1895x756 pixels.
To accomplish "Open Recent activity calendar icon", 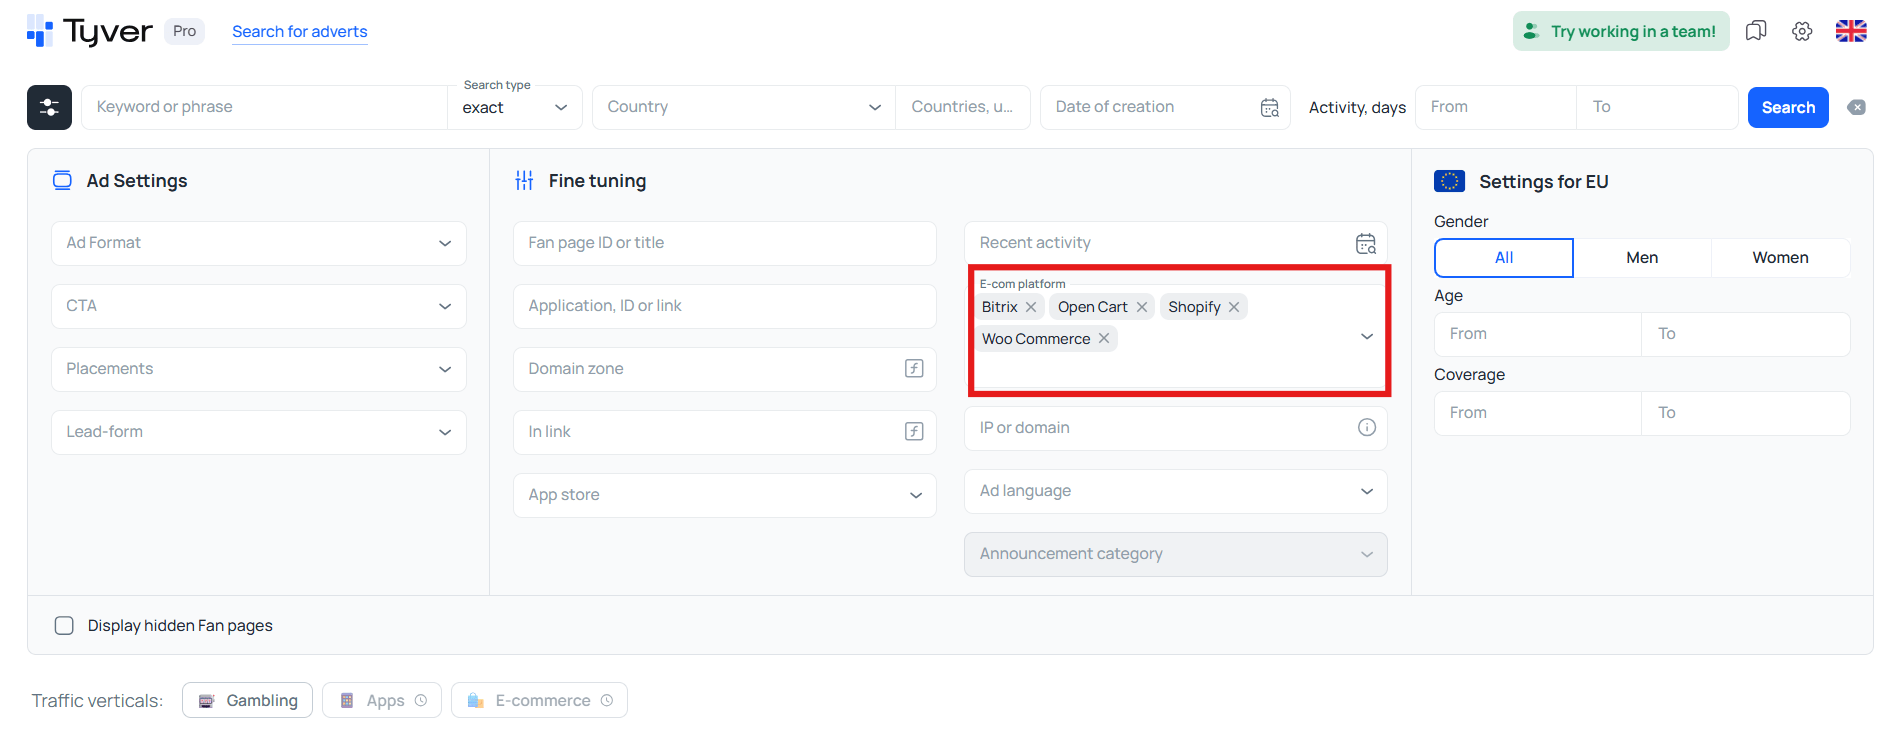I will (1366, 243).
